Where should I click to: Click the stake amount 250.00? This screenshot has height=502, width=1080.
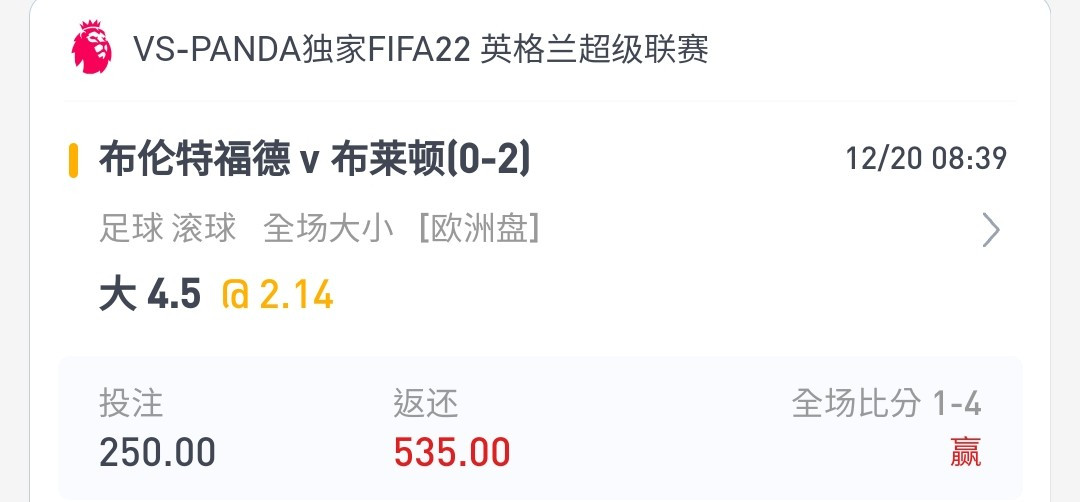point(157,453)
